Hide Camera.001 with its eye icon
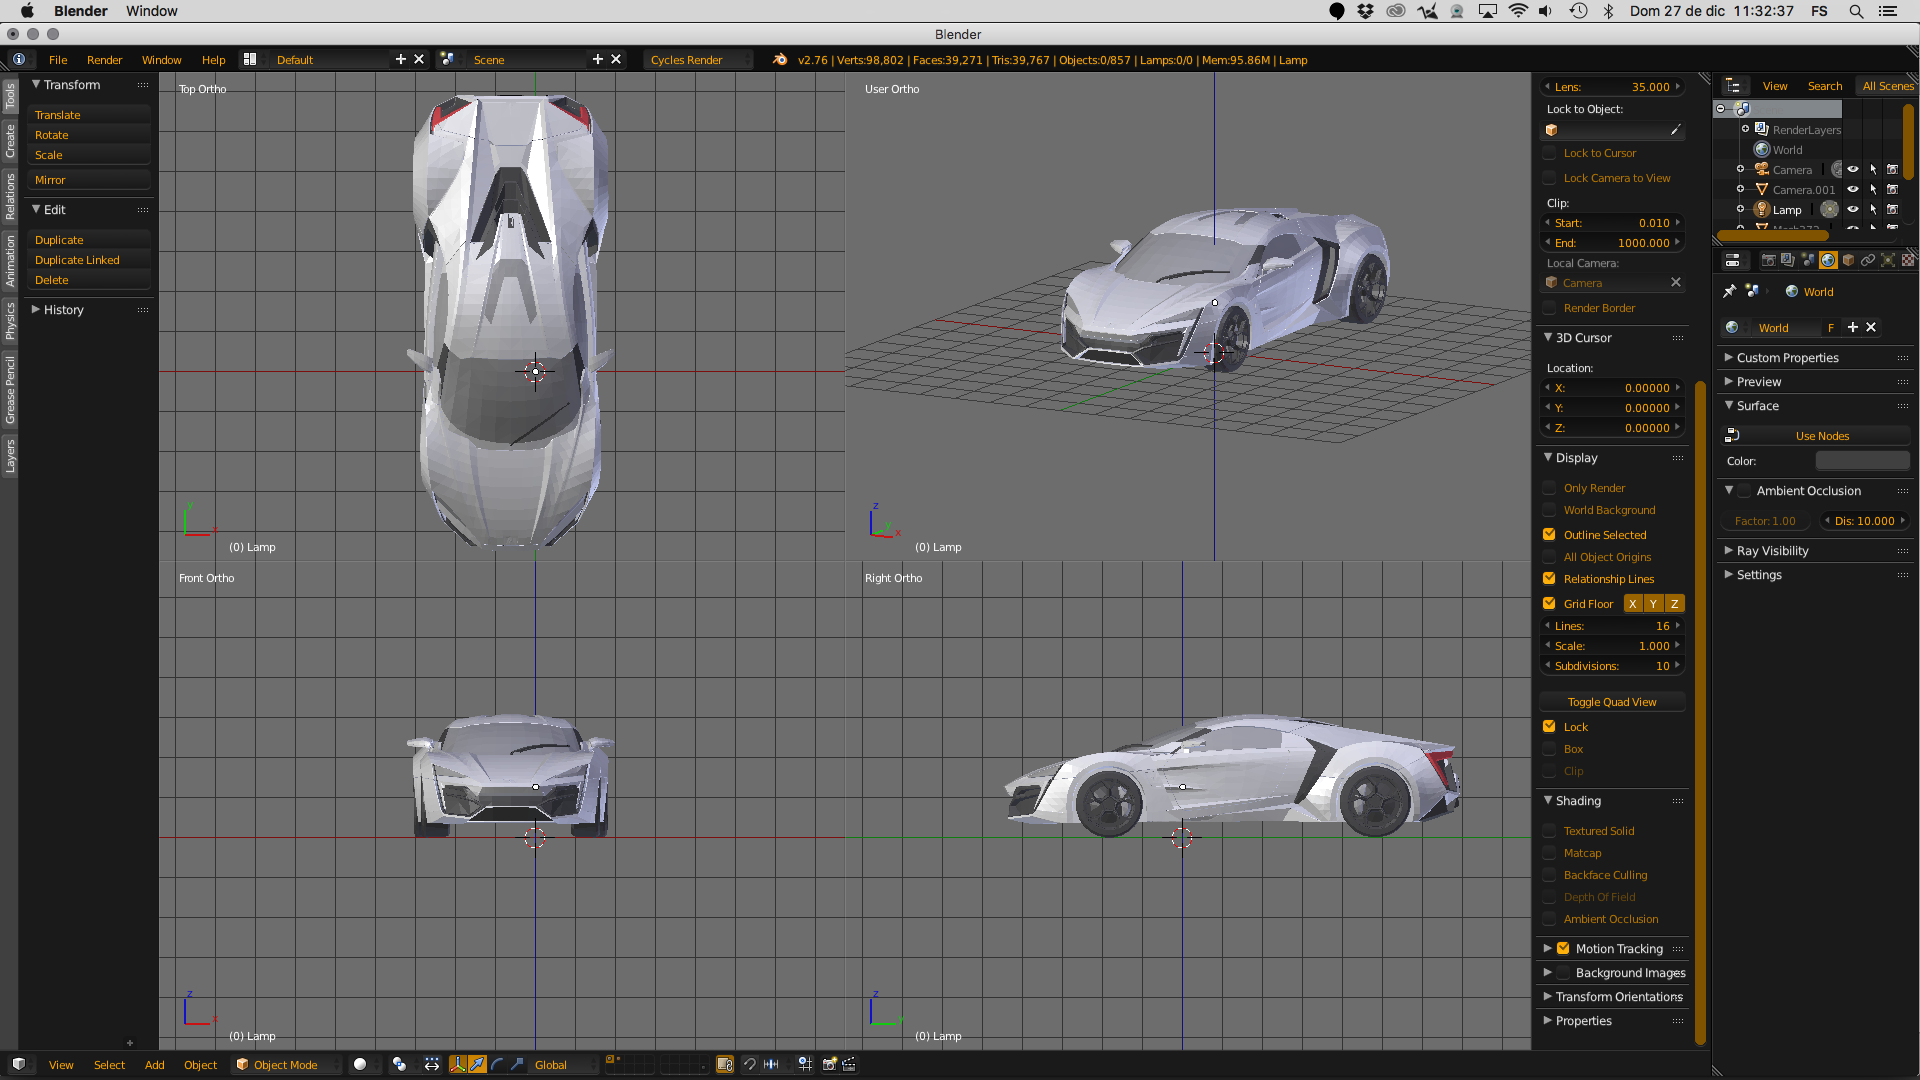The height and width of the screenshot is (1080, 1920). click(1852, 189)
